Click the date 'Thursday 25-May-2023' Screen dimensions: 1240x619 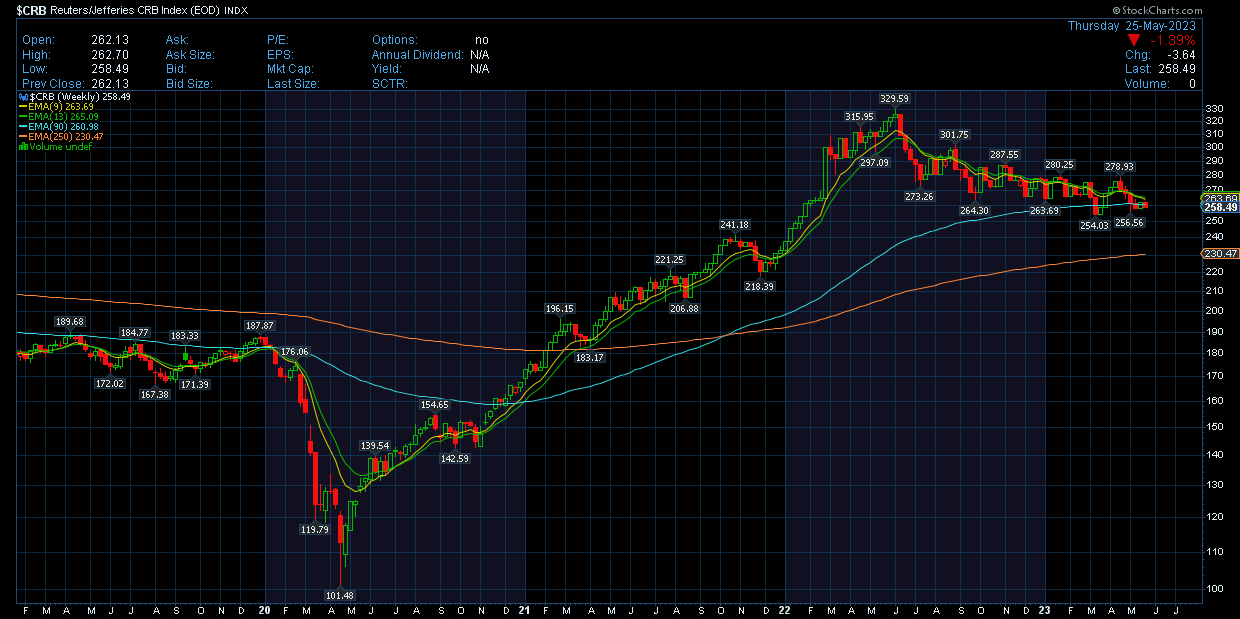tap(1131, 25)
